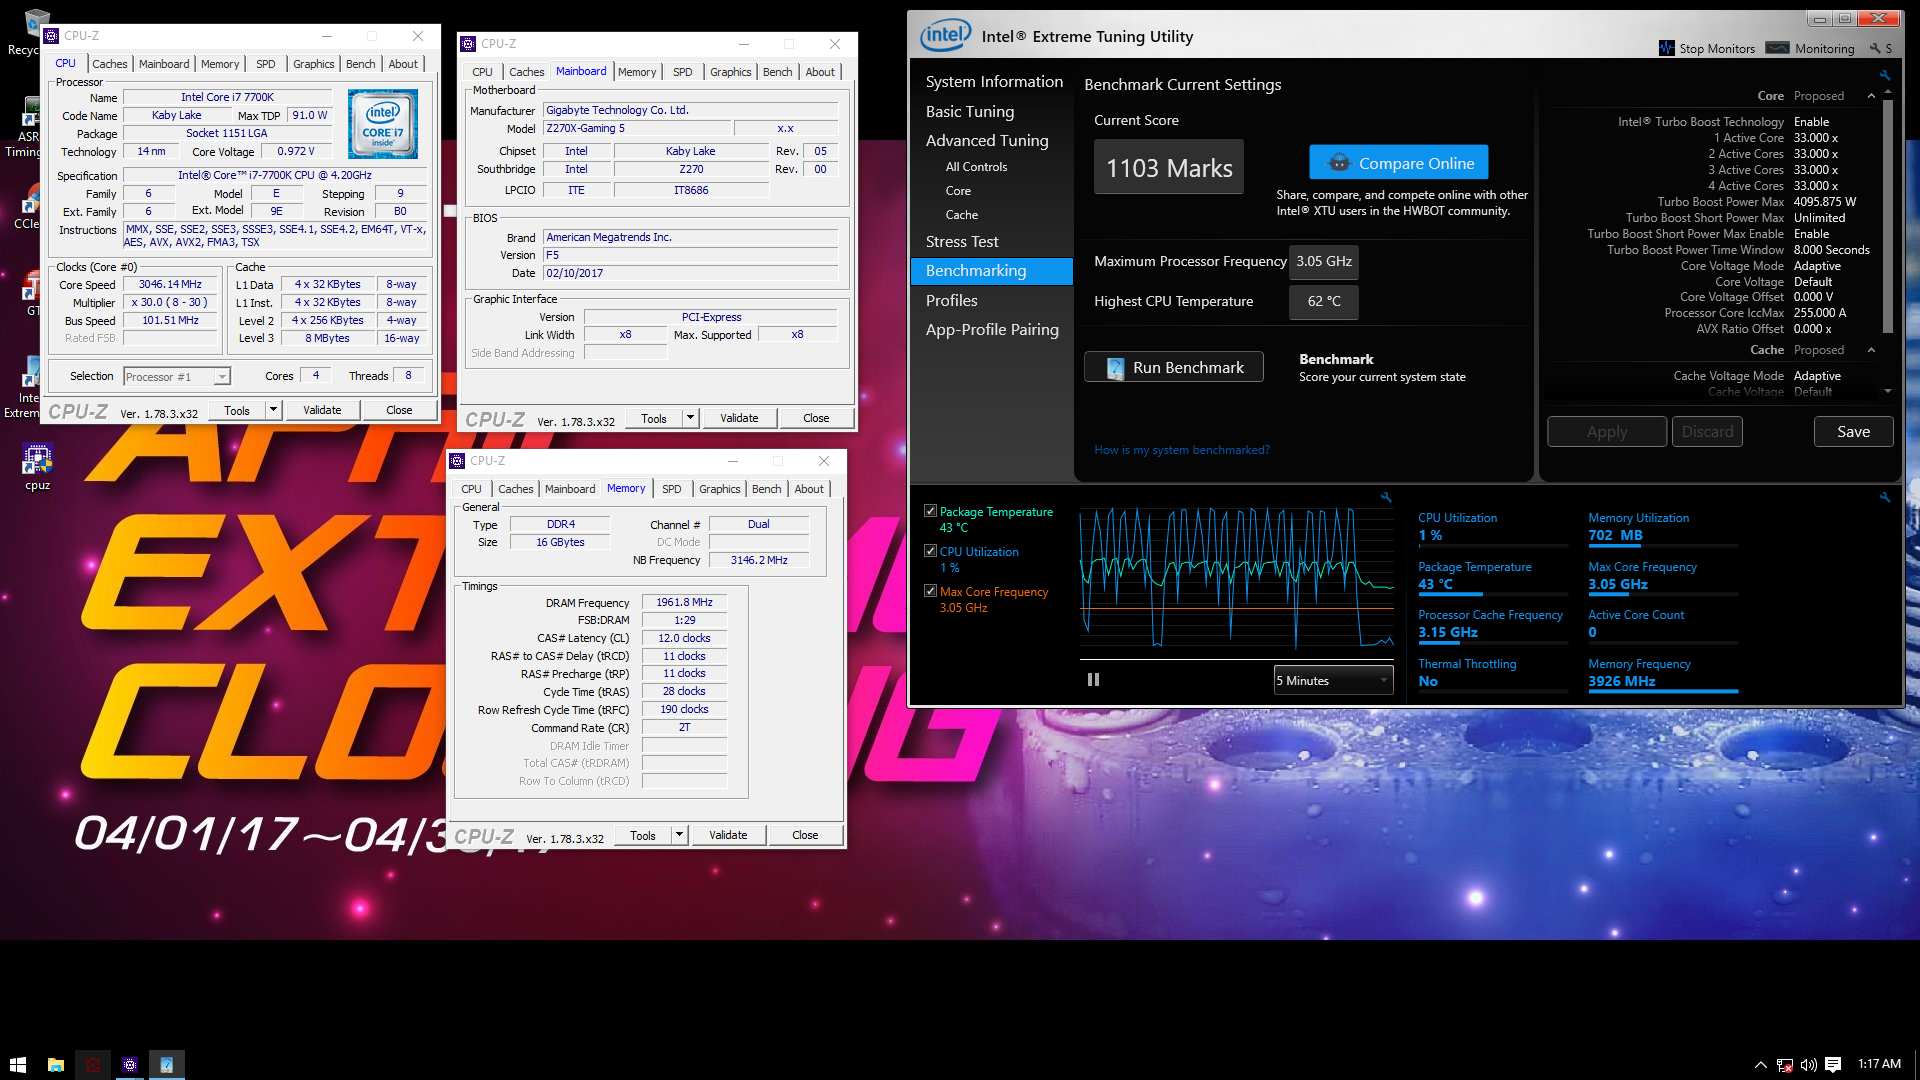Click the Intel logo in the XTU title bar
Image resolution: width=1920 pixels, height=1080 pixels.
coord(945,36)
